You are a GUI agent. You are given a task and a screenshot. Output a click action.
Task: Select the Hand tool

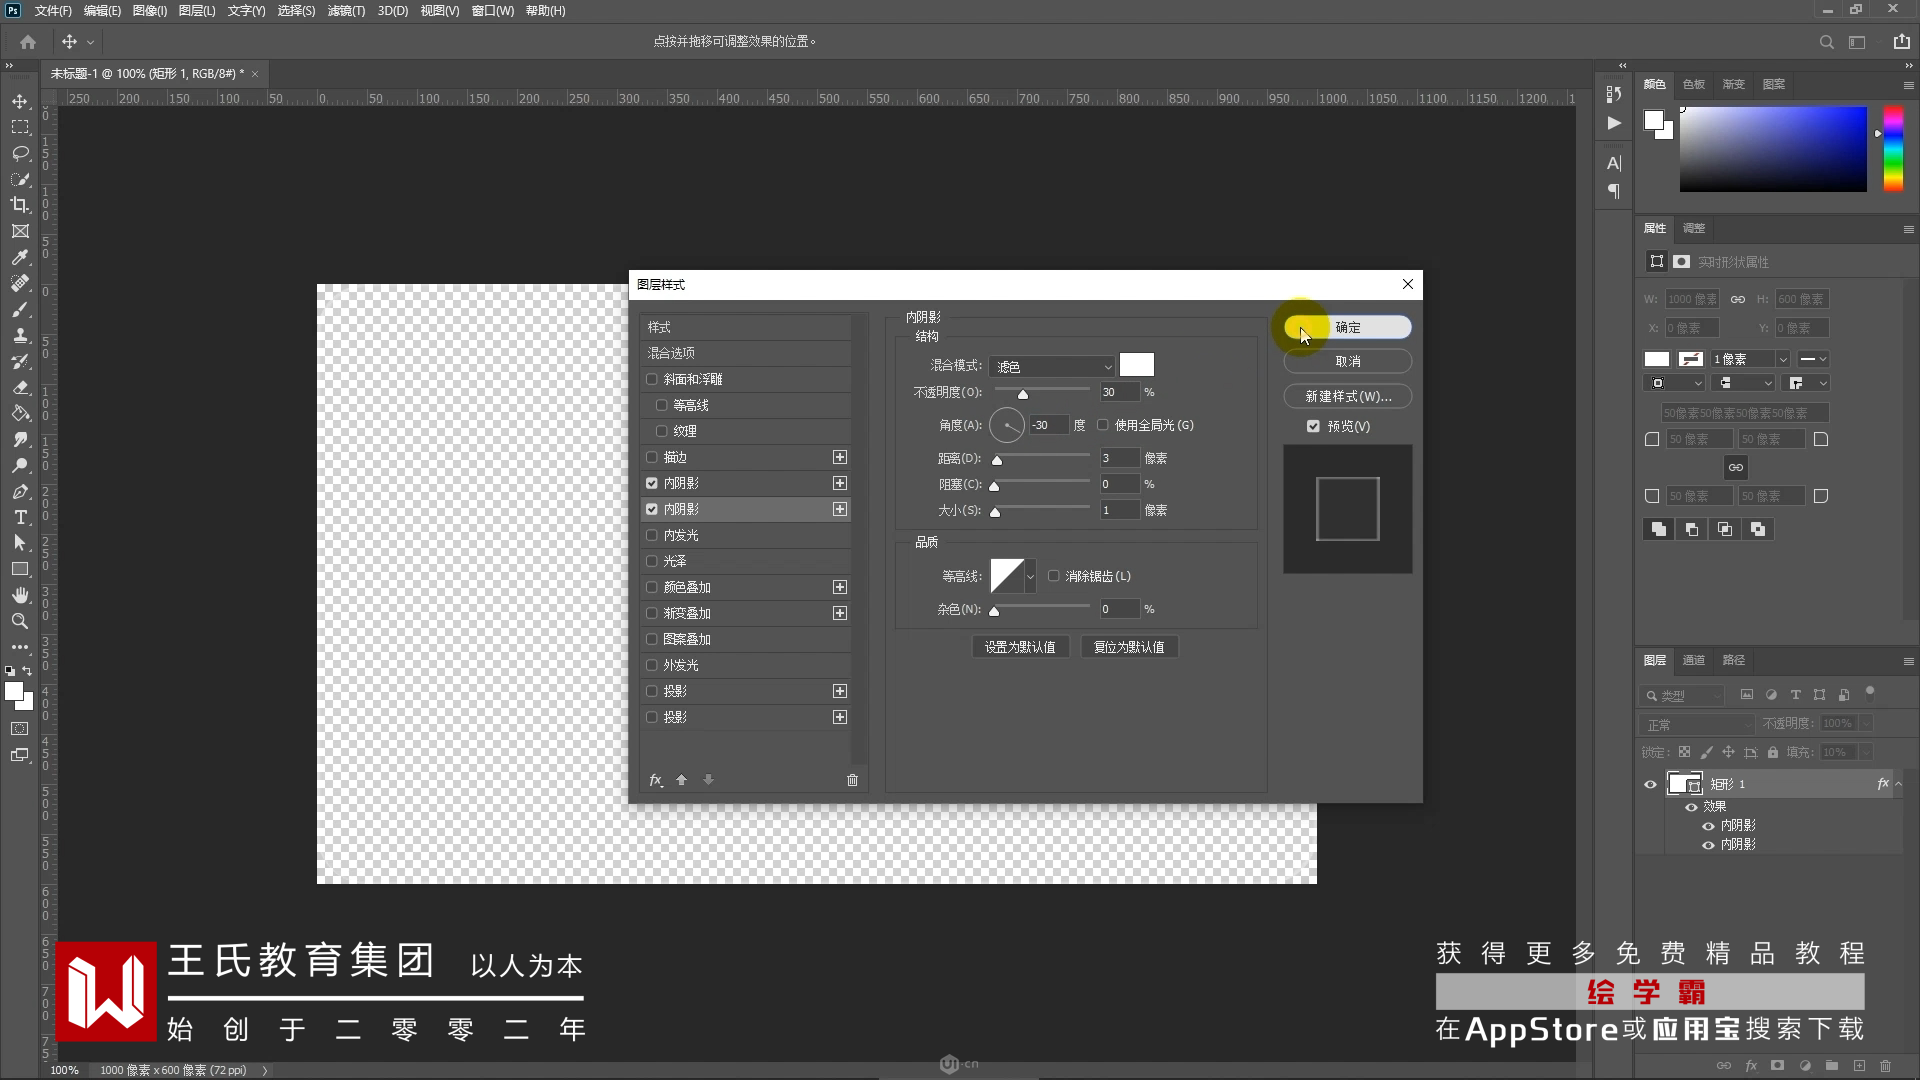click(x=20, y=595)
